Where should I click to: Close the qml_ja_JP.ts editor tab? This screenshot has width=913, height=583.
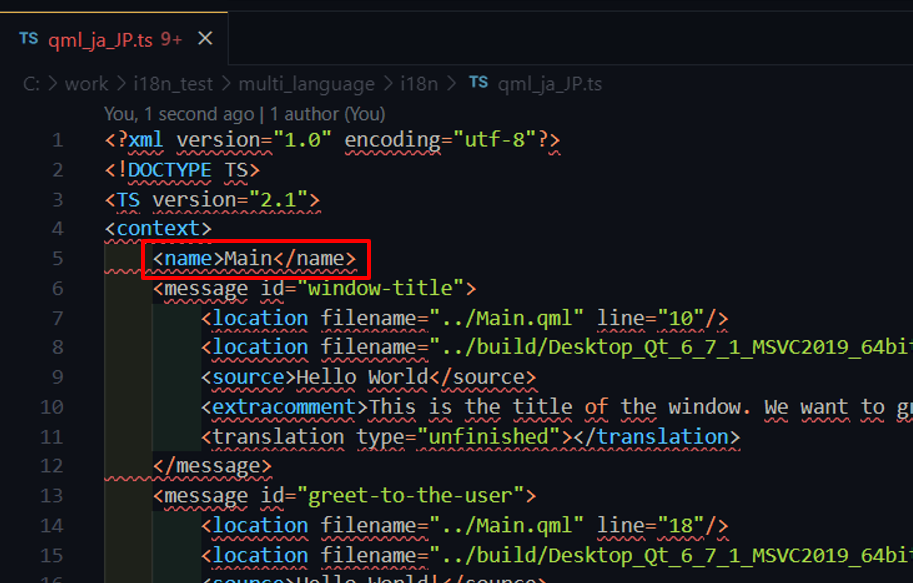[x=205, y=39]
